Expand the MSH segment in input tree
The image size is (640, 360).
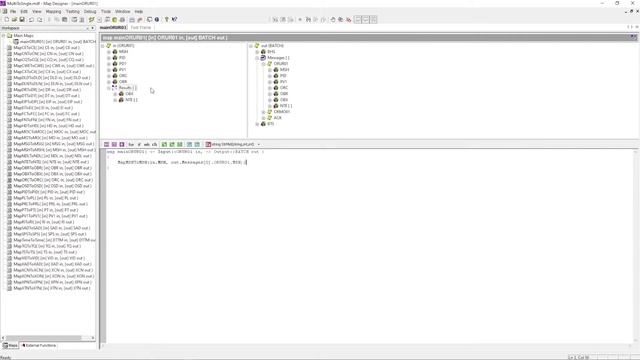pyautogui.click(x=109, y=52)
